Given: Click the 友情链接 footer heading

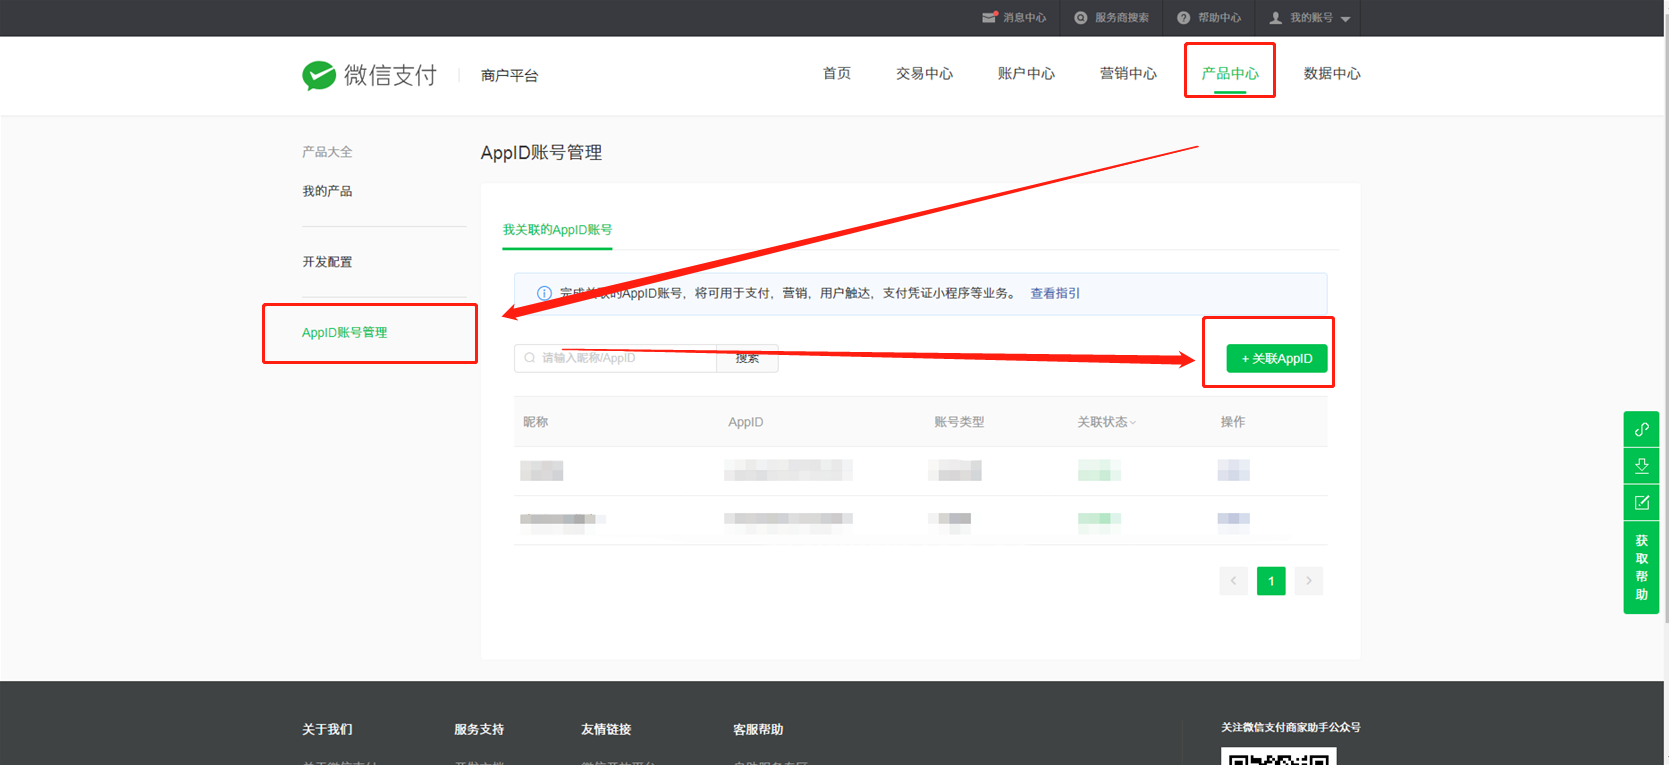Looking at the screenshot, I should 606,730.
